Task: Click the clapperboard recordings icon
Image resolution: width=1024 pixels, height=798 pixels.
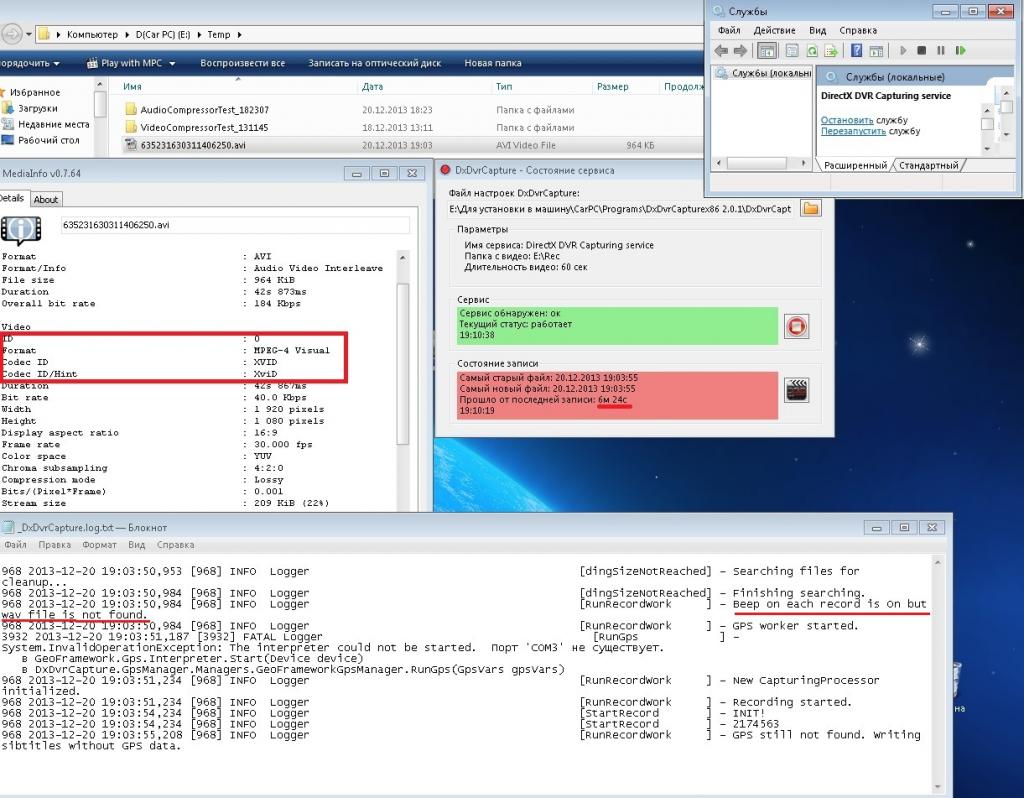Action: coord(796,390)
